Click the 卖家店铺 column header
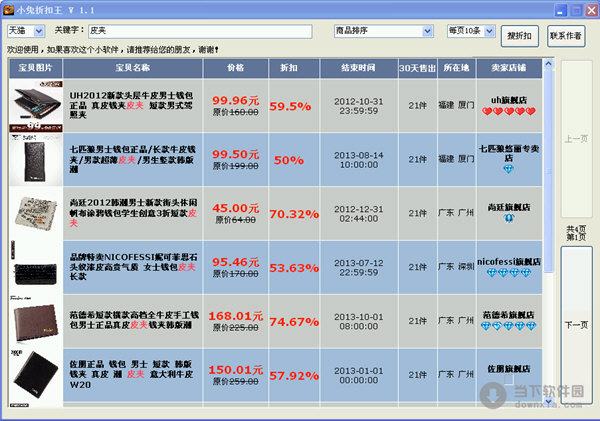 click(x=509, y=68)
